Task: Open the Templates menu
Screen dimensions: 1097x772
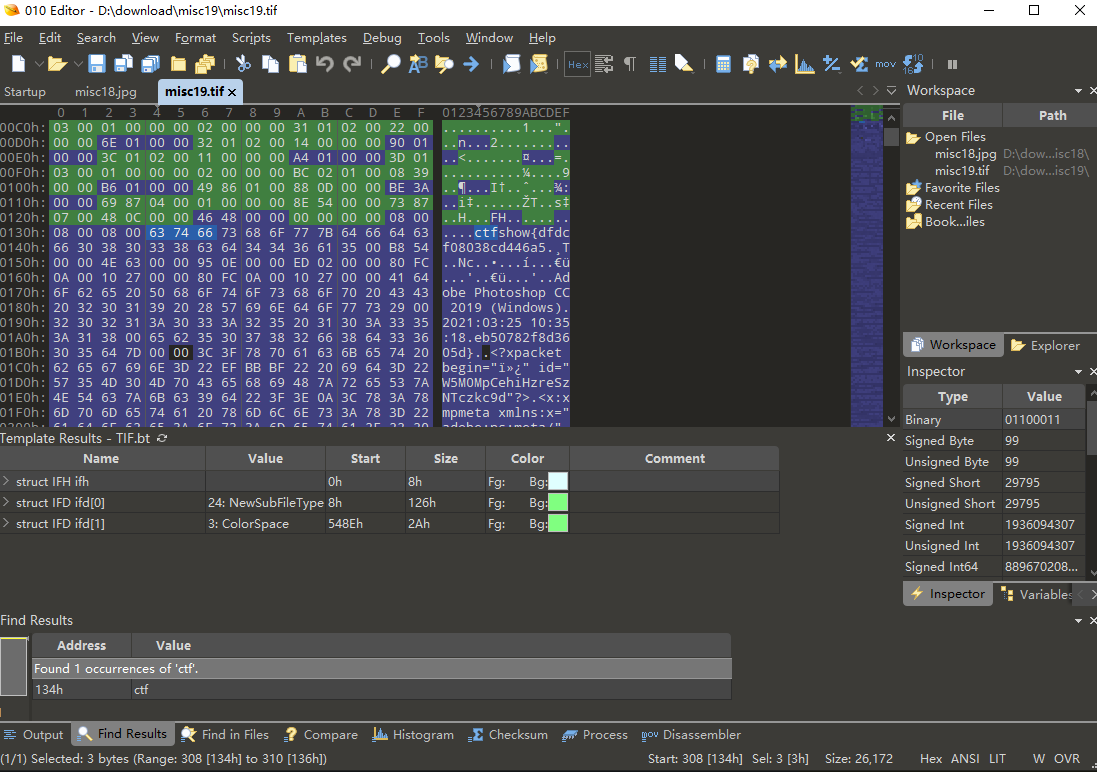Action: (x=316, y=38)
